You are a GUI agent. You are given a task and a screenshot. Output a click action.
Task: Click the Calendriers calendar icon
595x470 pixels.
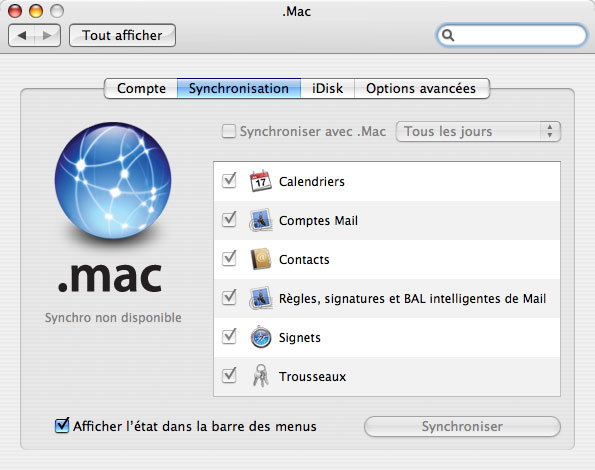coord(260,181)
